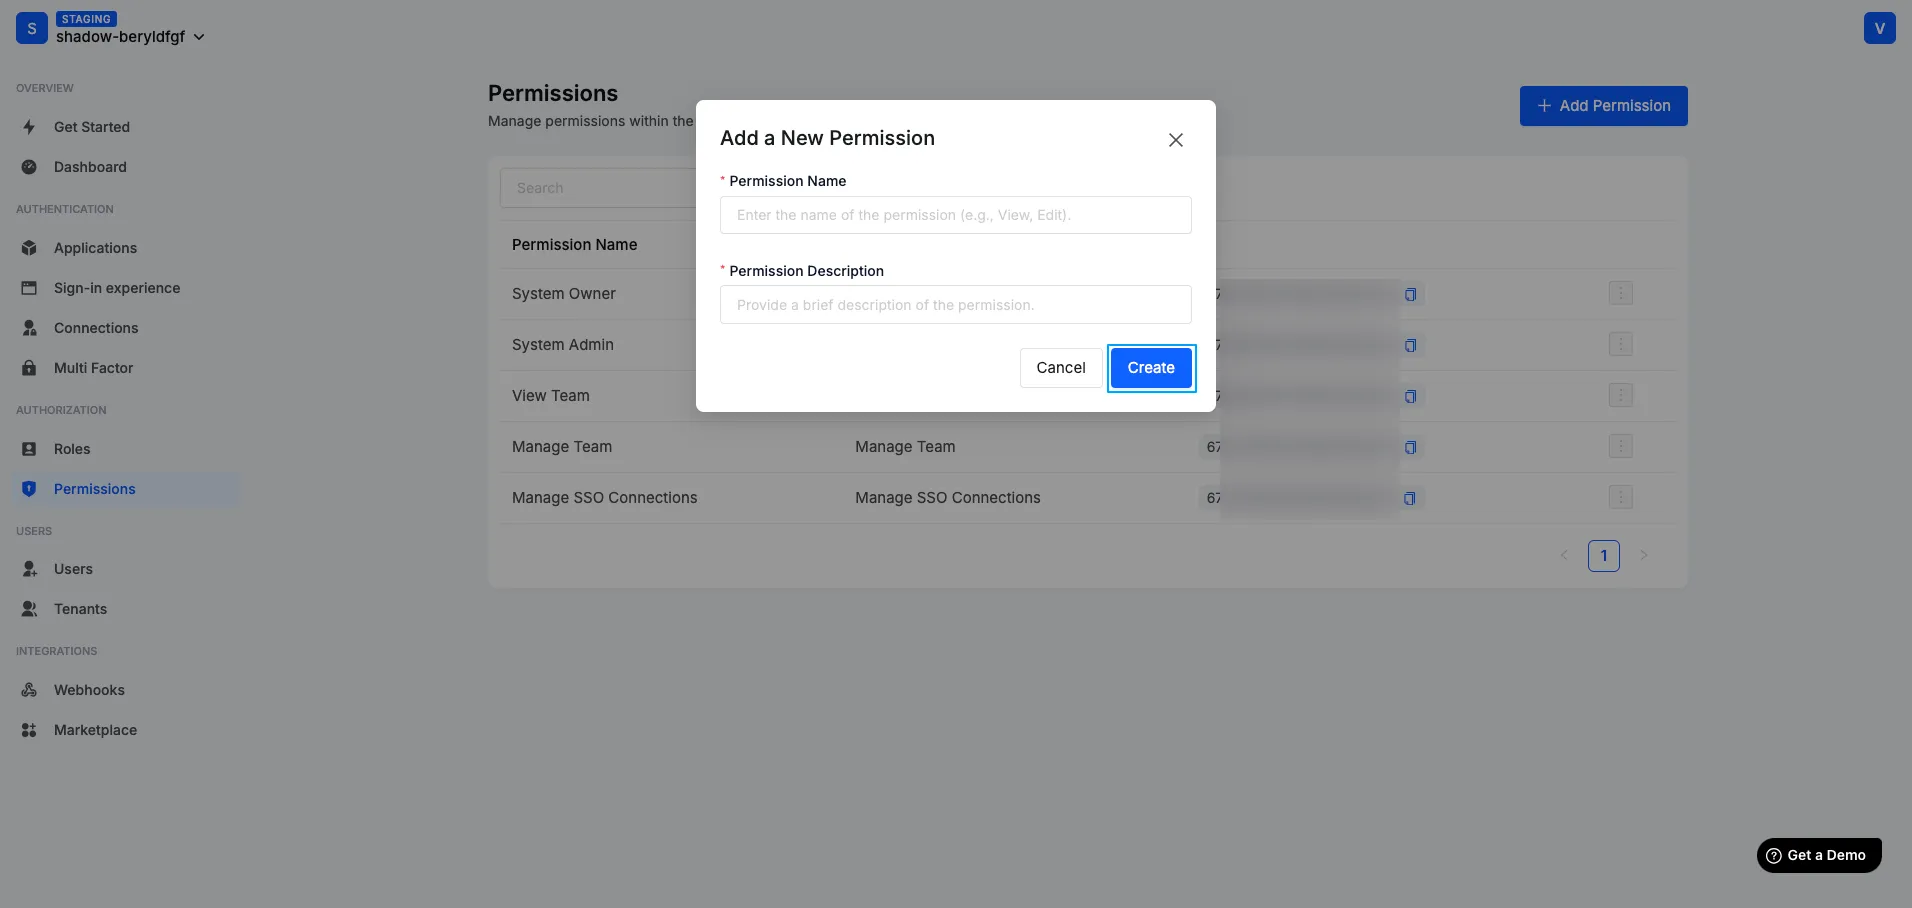Click the Multi Factor lock icon

pos(29,368)
